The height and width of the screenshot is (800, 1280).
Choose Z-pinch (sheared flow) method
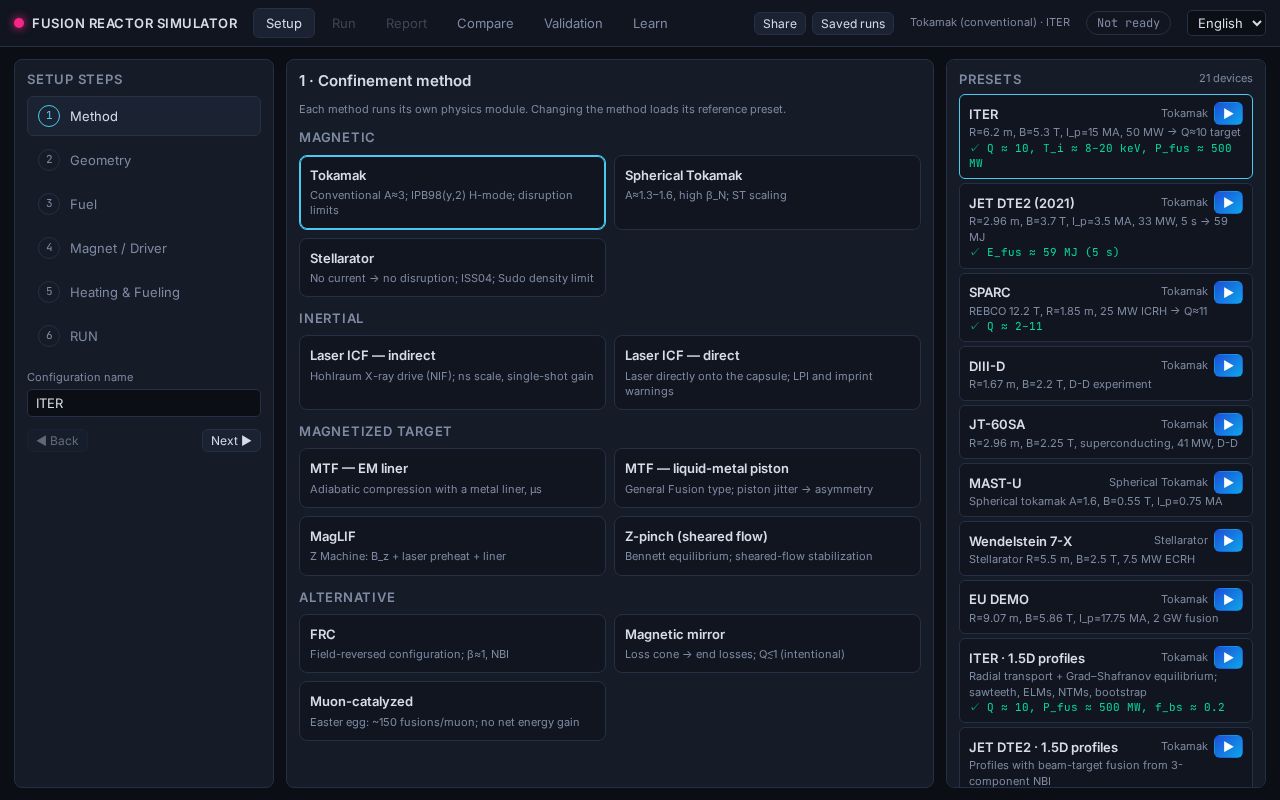[767, 546]
